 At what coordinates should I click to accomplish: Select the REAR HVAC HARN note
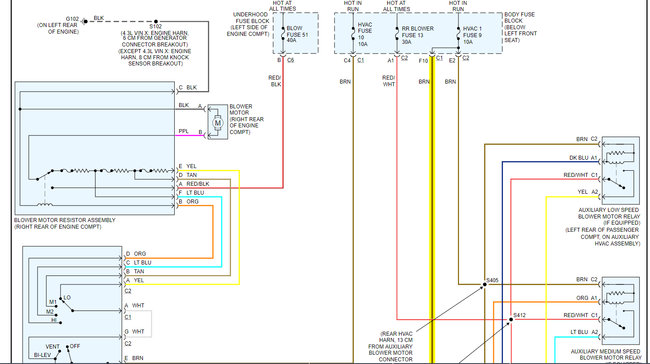click(x=390, y=347)
